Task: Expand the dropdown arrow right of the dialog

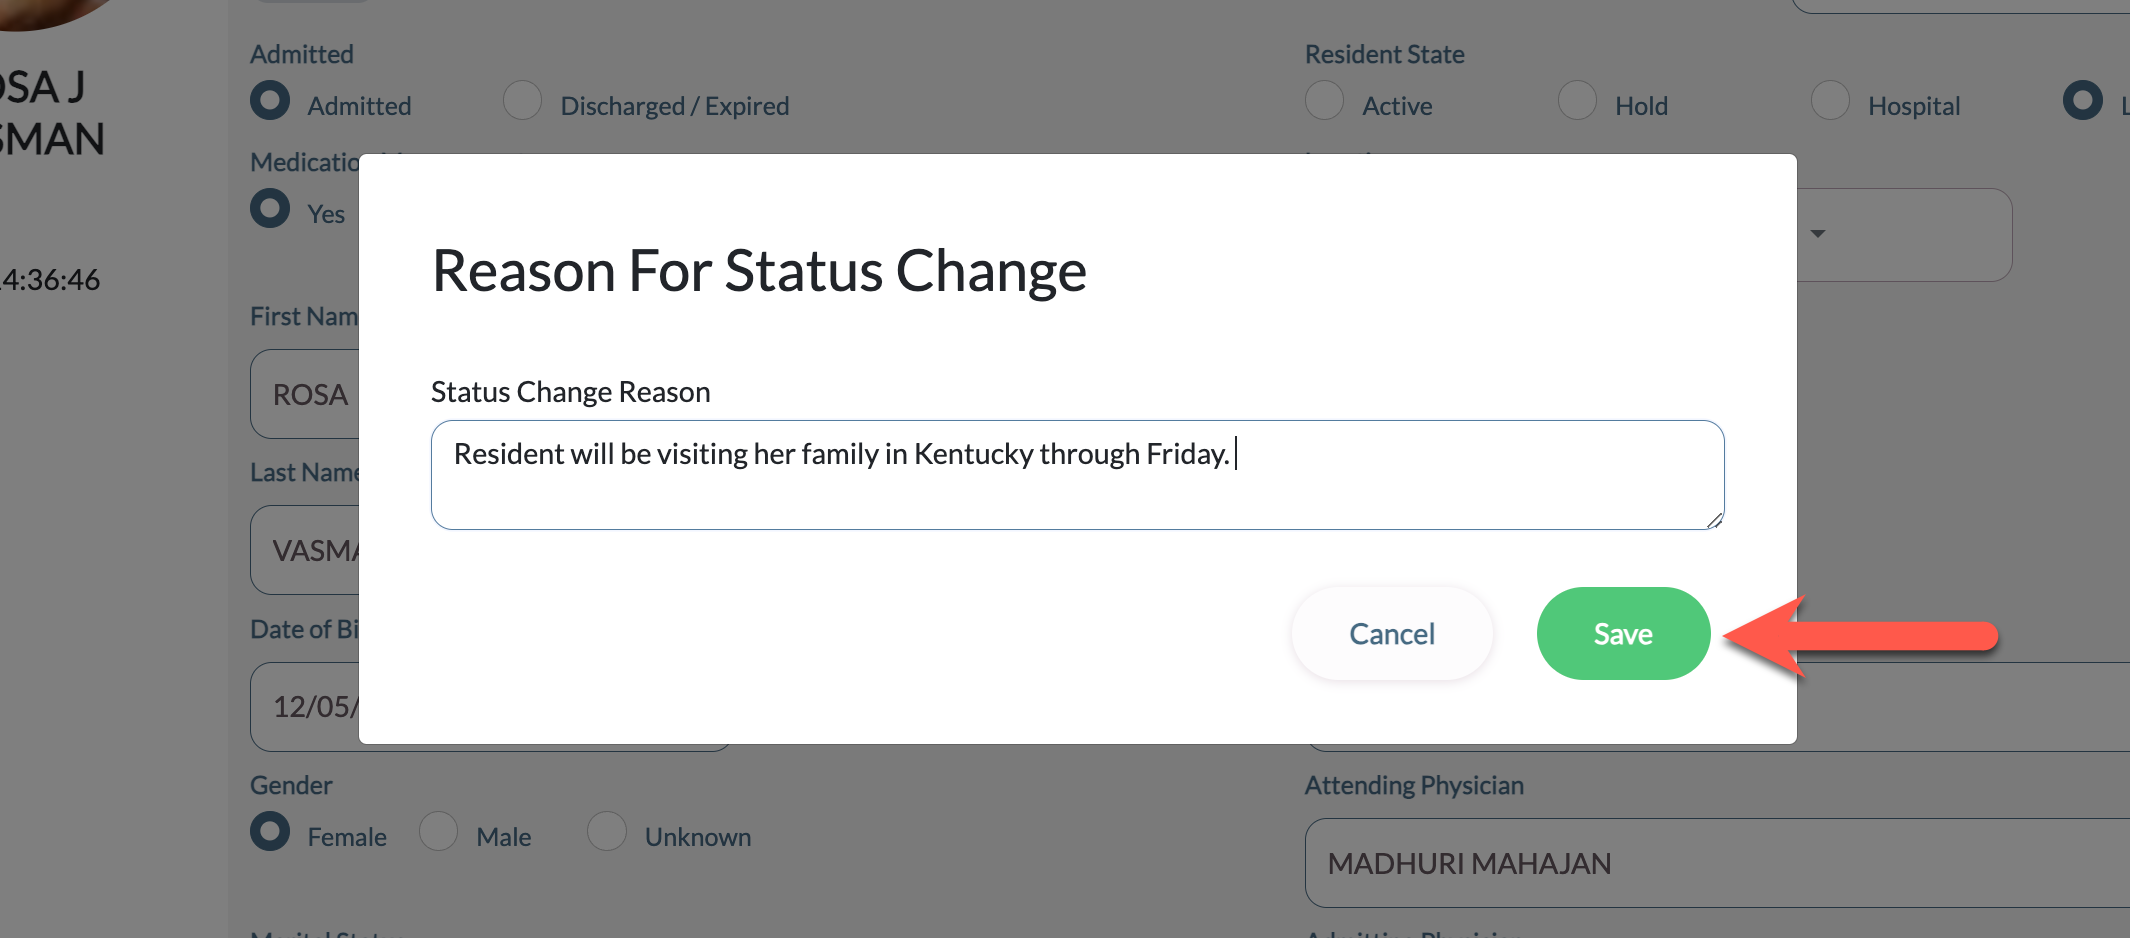Action: pos(1818,234)
